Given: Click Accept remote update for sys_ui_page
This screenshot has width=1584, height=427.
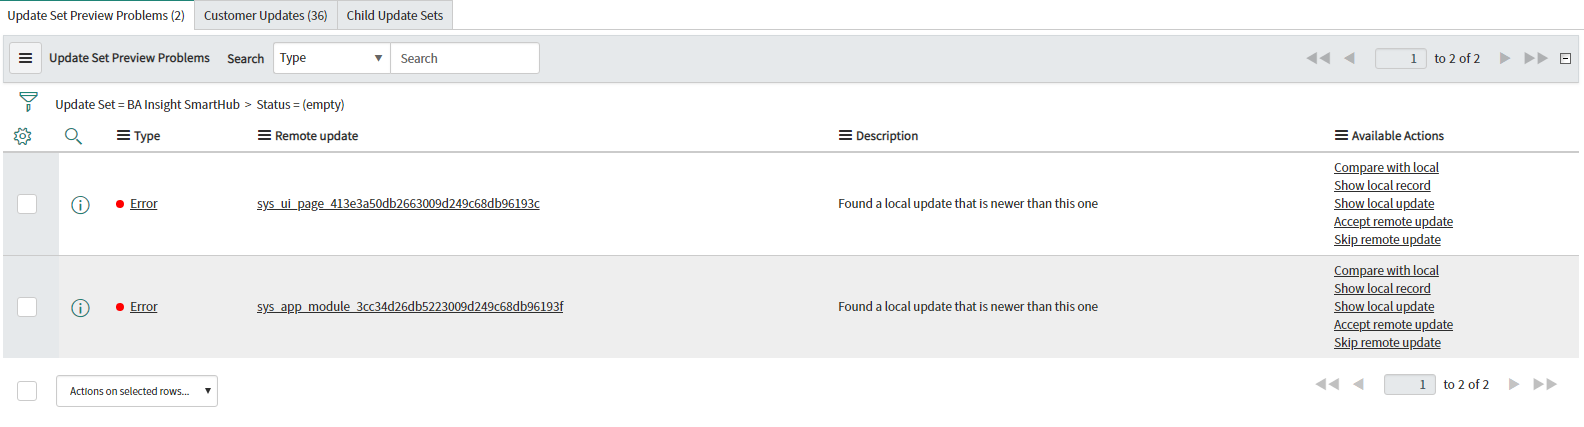Looking at the screenshot, I should click(1393, 222).
